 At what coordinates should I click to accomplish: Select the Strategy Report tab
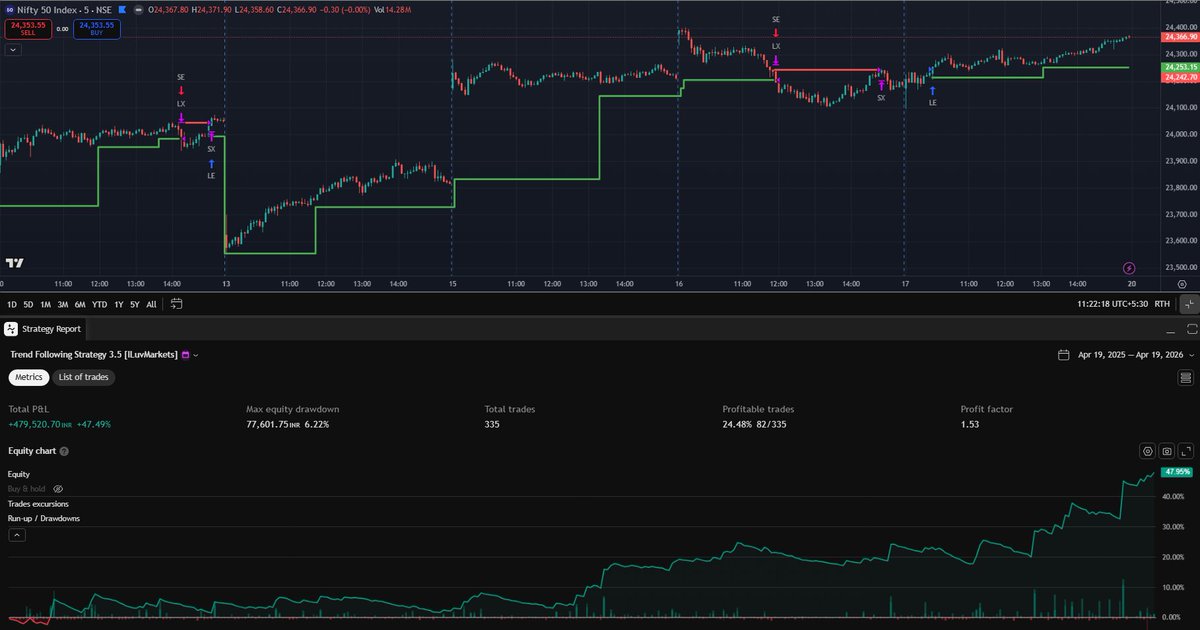45,328
